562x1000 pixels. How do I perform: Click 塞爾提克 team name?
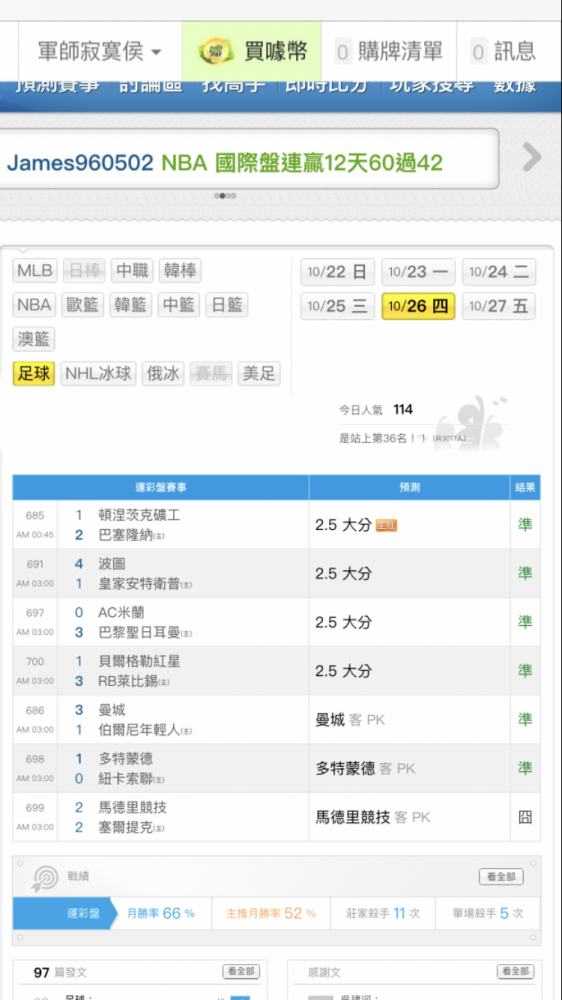pyautogui.click(x=126, y=828)
